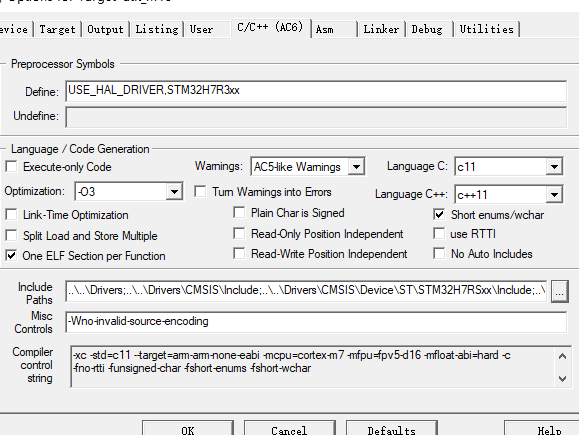Enable the use RTTI checkbox
This screenshot has width=579, height=435.
coord(439,233)
